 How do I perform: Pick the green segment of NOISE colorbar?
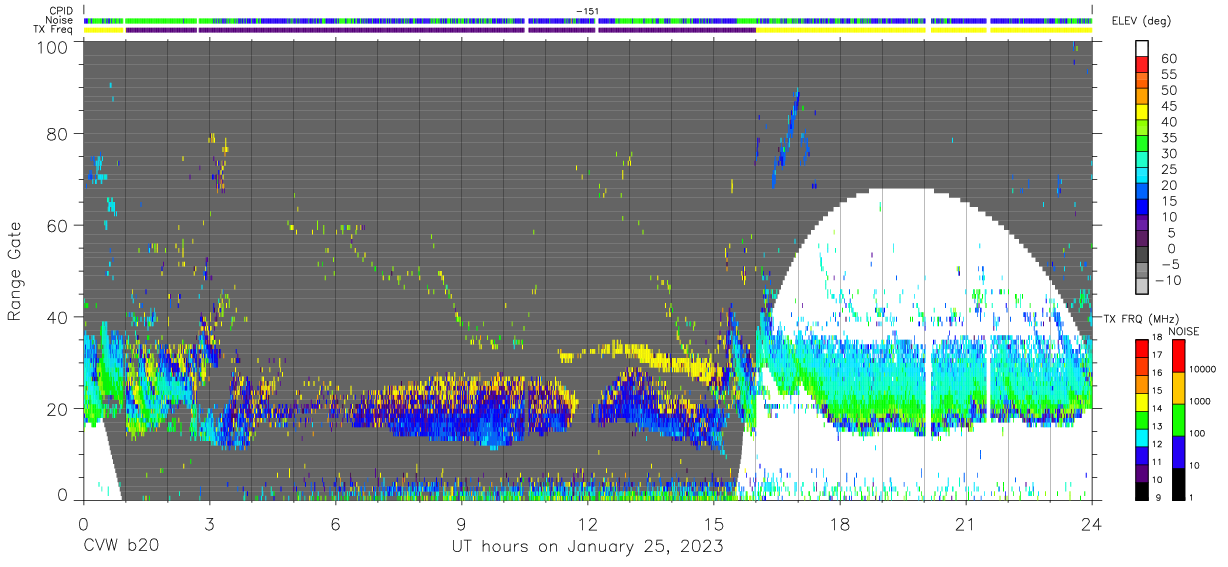click(x=1177, y=419)
